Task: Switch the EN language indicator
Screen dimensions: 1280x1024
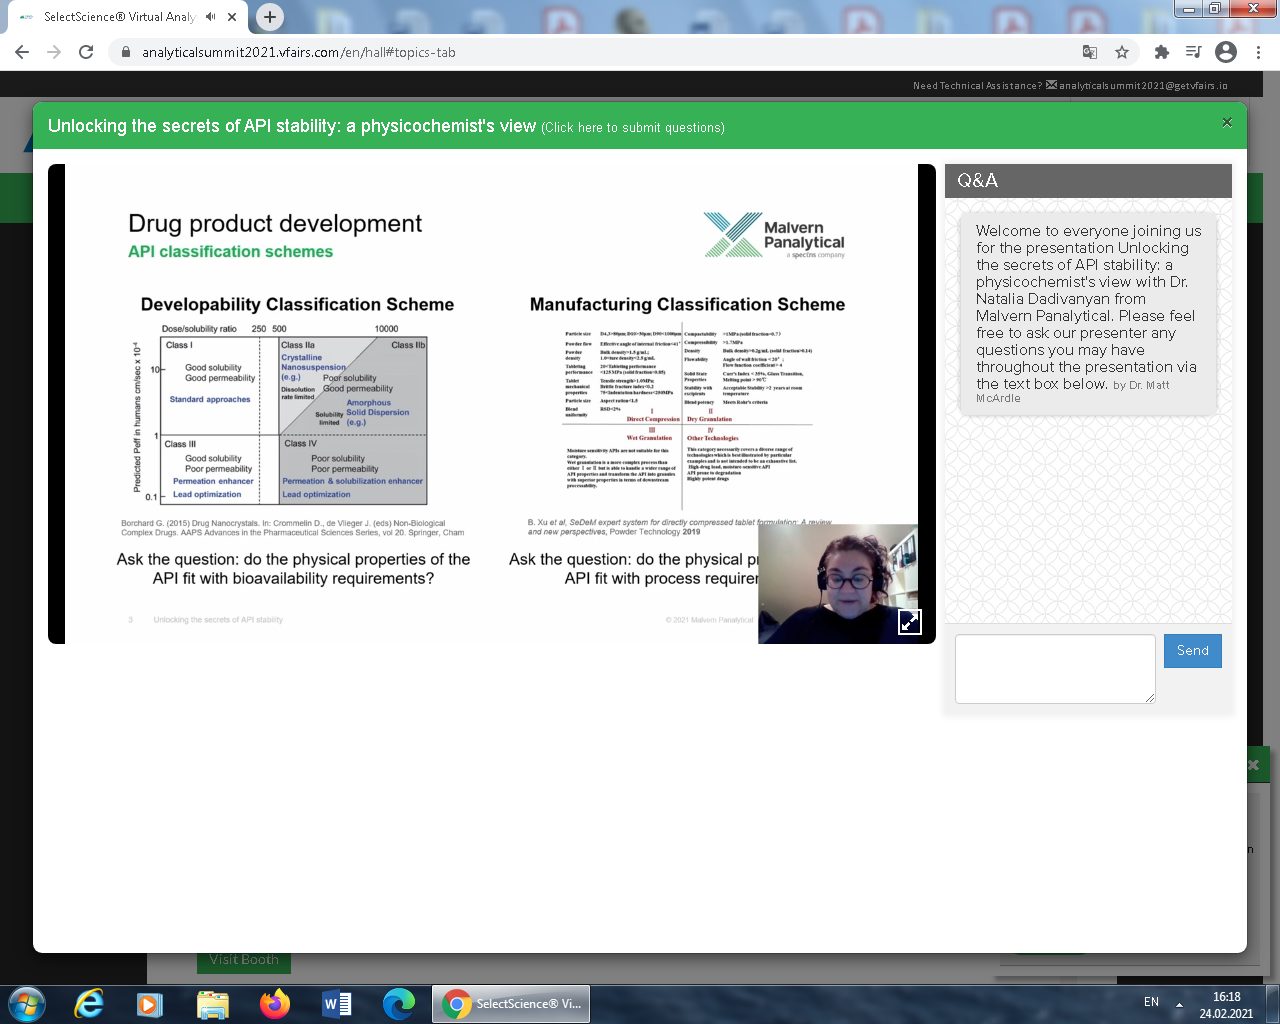Action: click(1151, 1002)
